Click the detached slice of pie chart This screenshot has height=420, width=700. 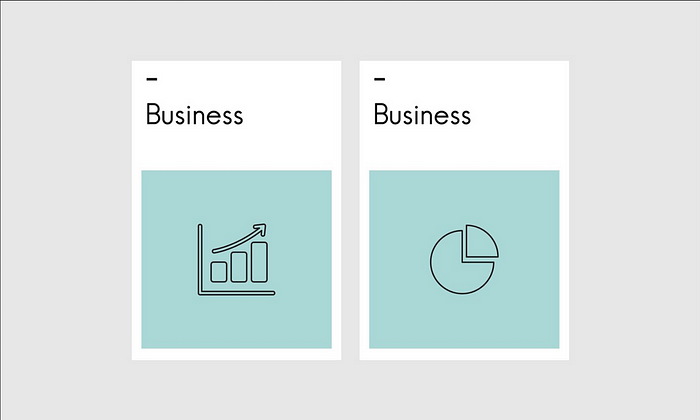480,244
